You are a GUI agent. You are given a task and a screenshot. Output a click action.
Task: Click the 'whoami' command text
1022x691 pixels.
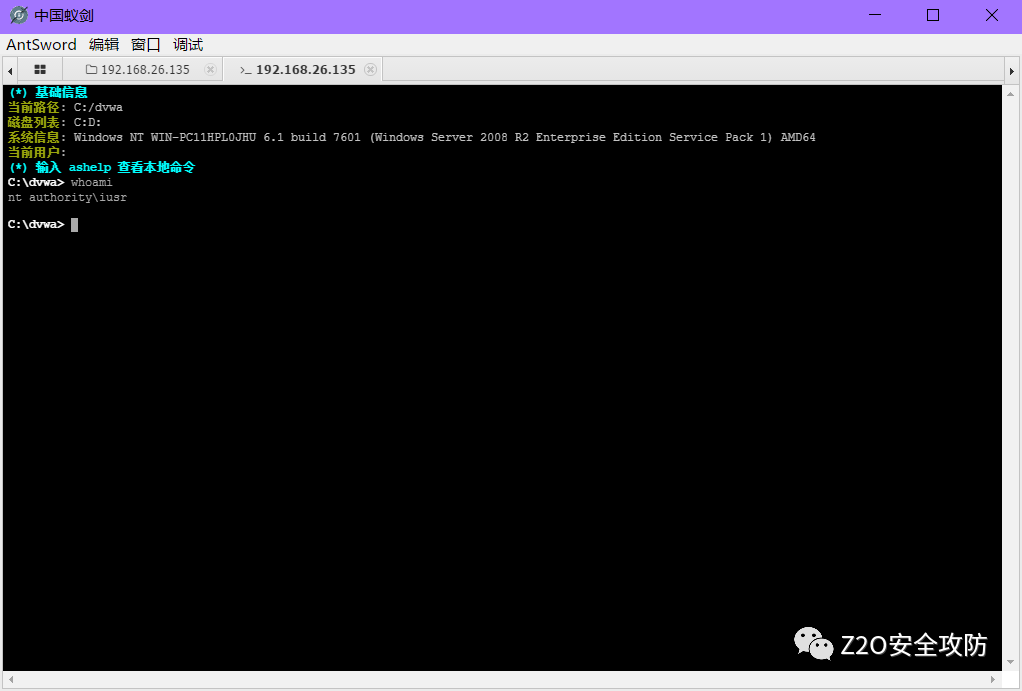click(91, 183)
